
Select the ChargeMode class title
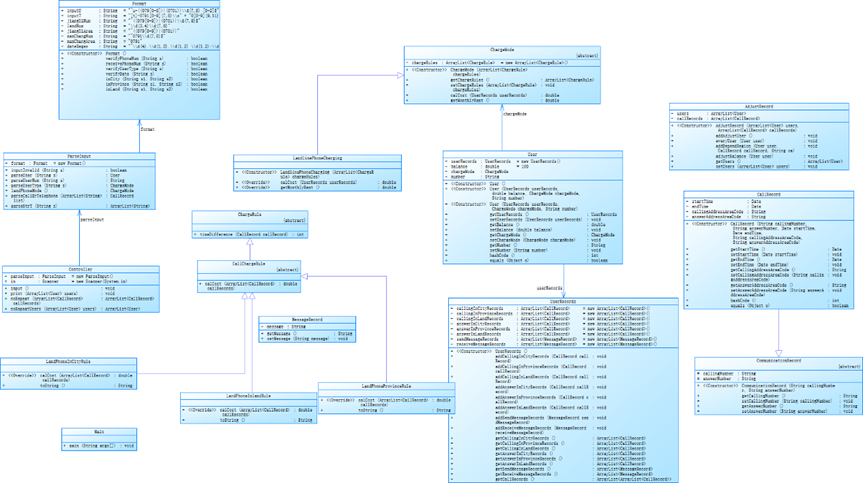point(502,50)
